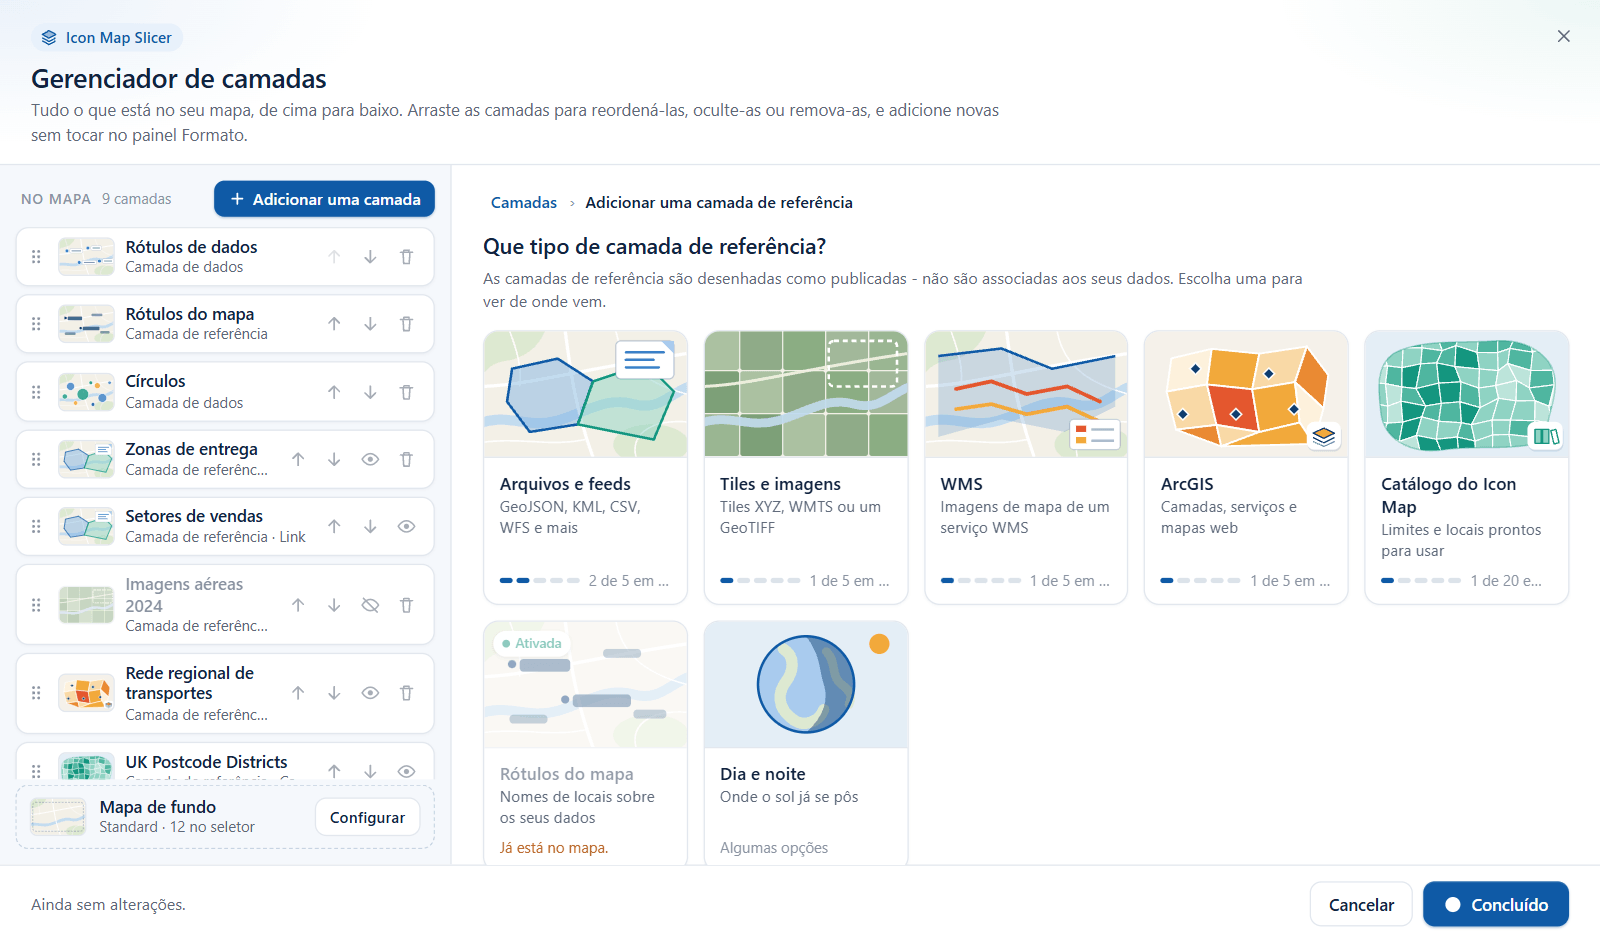Viewport: 1600px width, 942px height.
Task: Close the layer manager dialog
Action: 1564,36
